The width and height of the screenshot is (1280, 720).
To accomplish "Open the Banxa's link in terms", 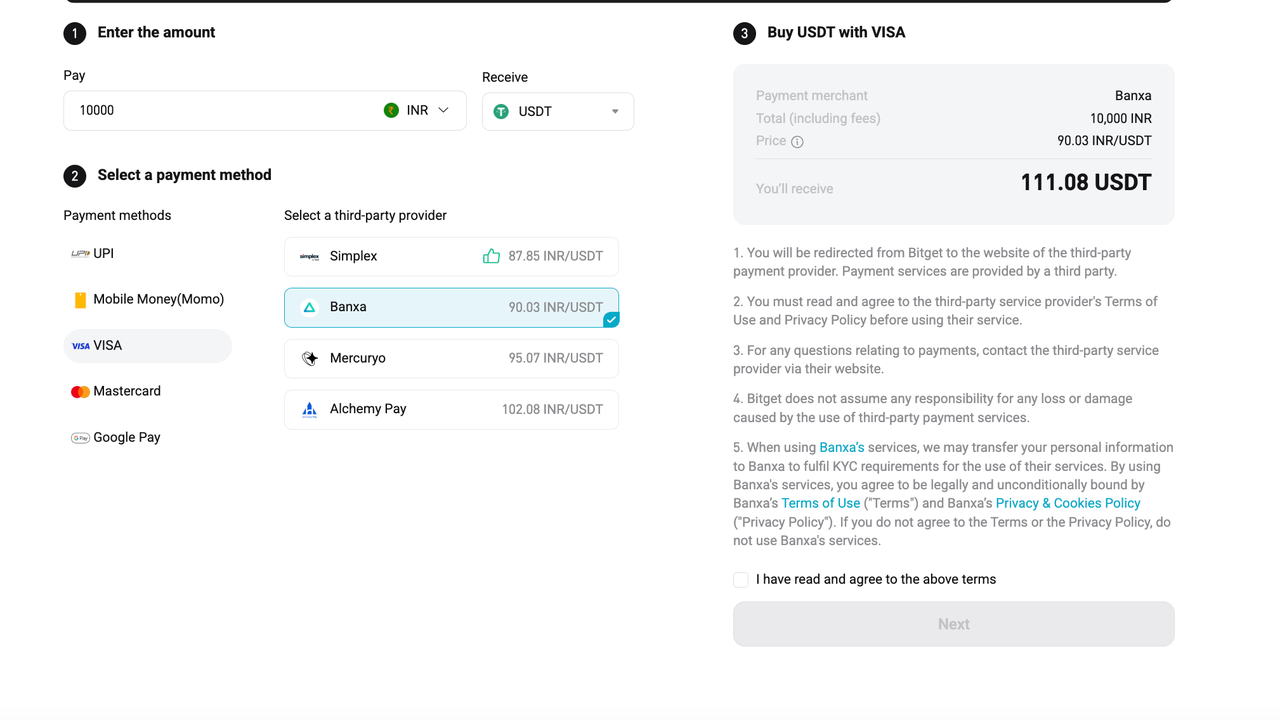I will click(842, 448).
